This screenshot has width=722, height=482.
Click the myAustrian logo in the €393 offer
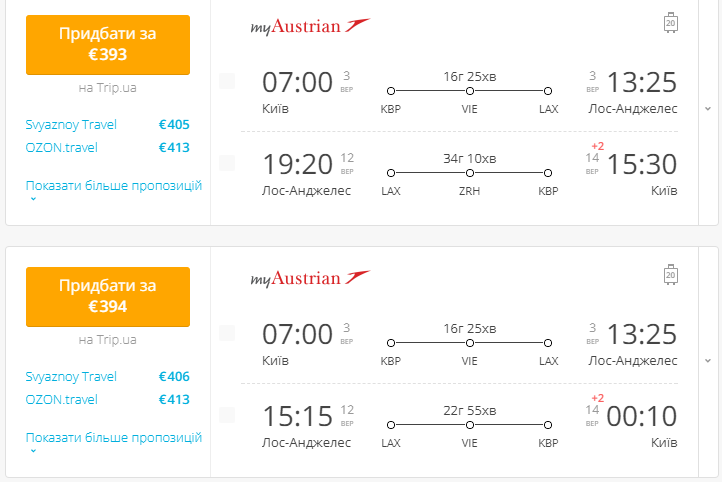click(x=310, y=26)
